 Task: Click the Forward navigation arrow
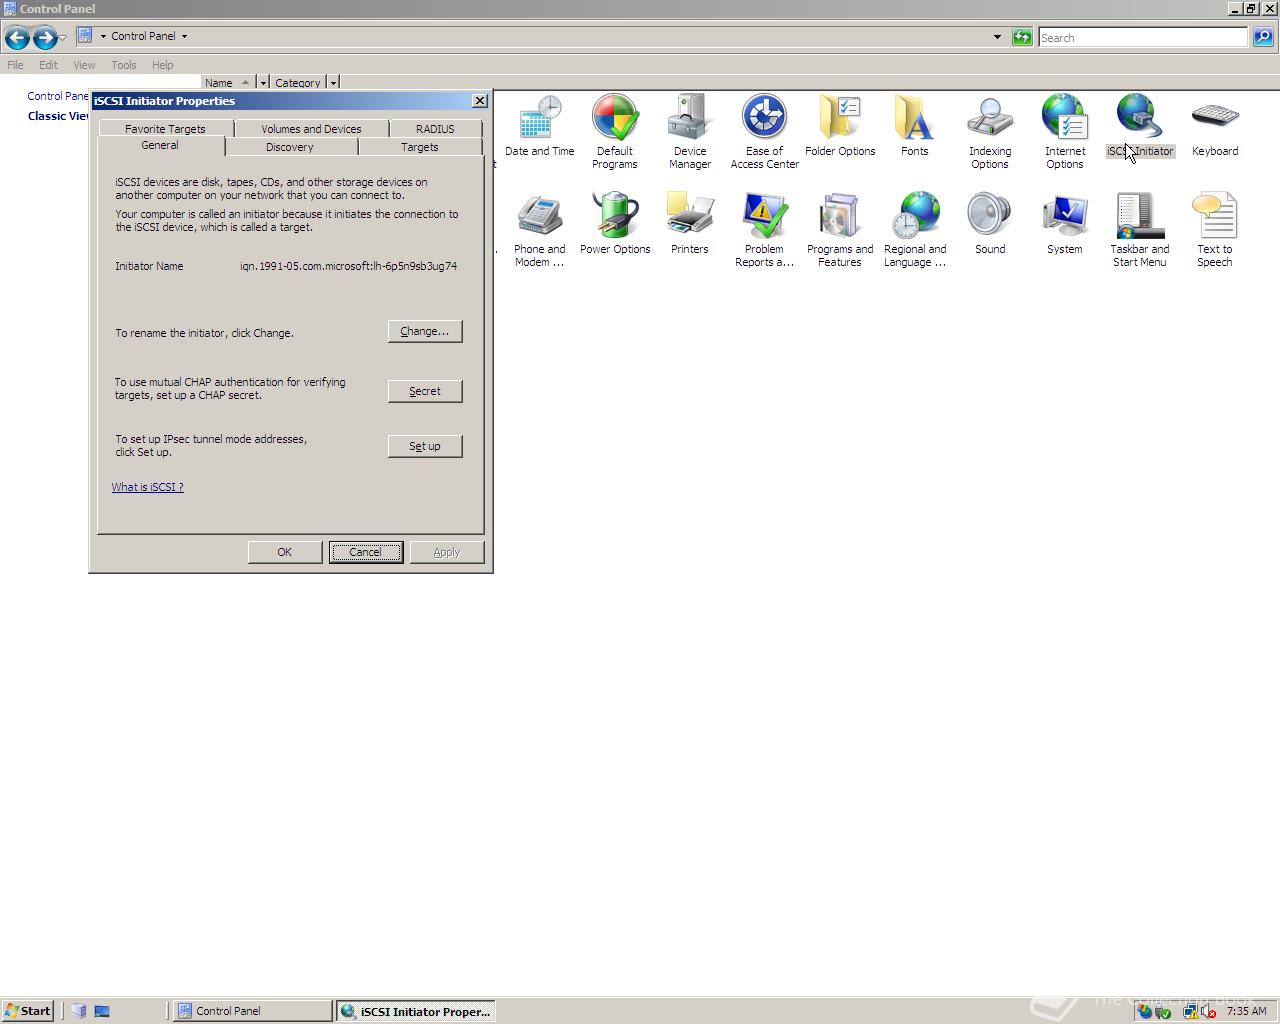[x=45, y=38]
